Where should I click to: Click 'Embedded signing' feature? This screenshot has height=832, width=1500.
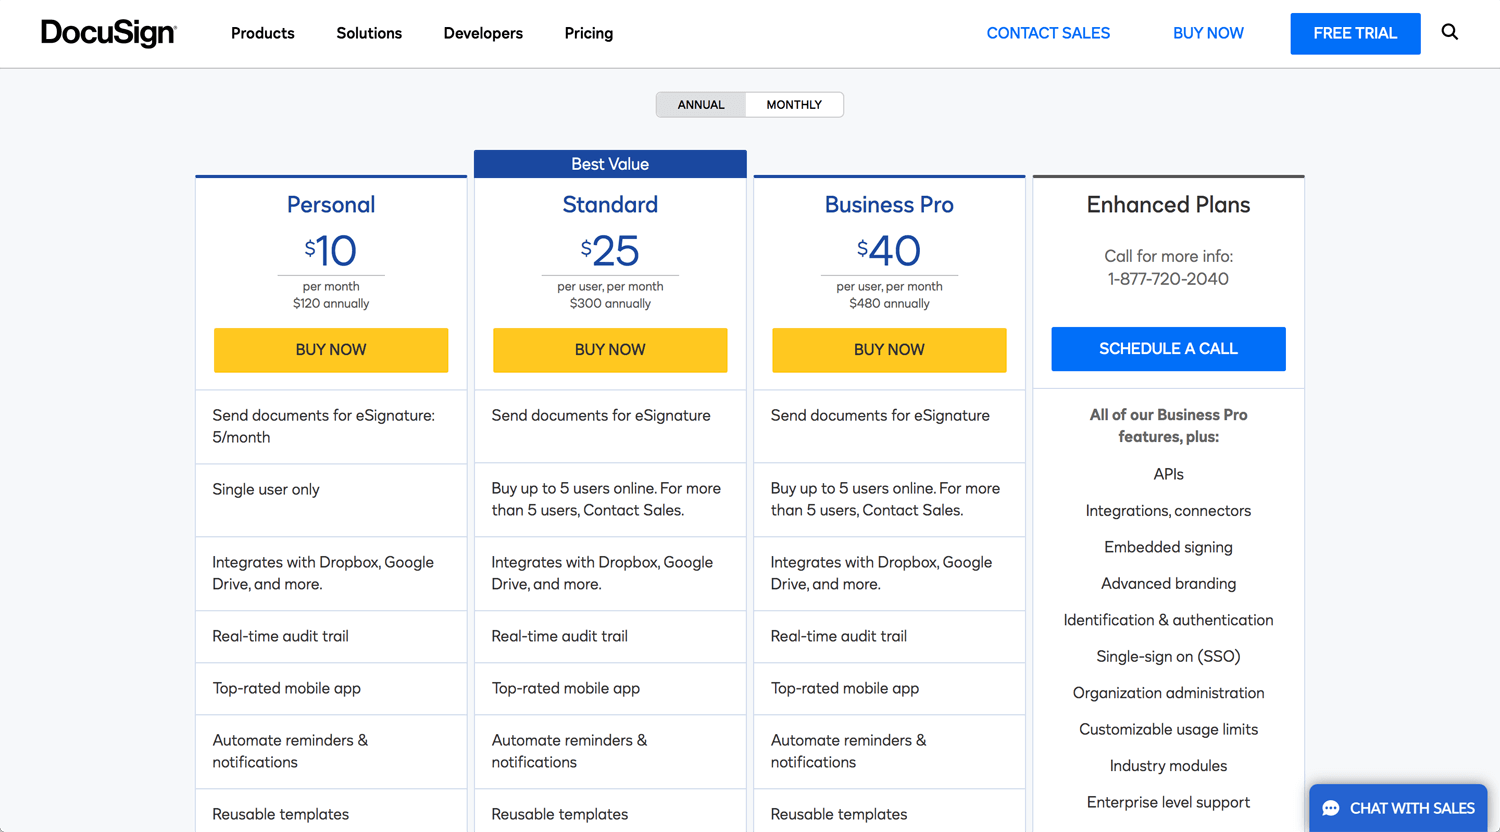pyautogui.click(x=1168, y=547)
